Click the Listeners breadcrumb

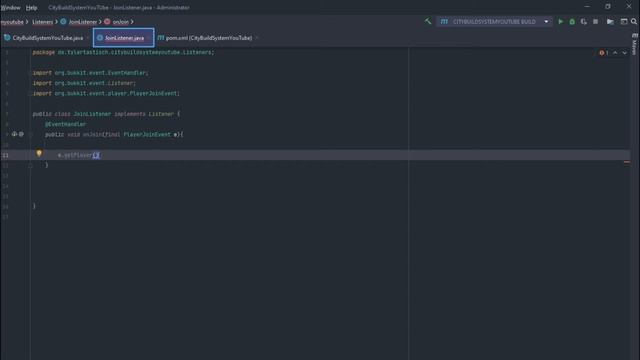point(42,22)
